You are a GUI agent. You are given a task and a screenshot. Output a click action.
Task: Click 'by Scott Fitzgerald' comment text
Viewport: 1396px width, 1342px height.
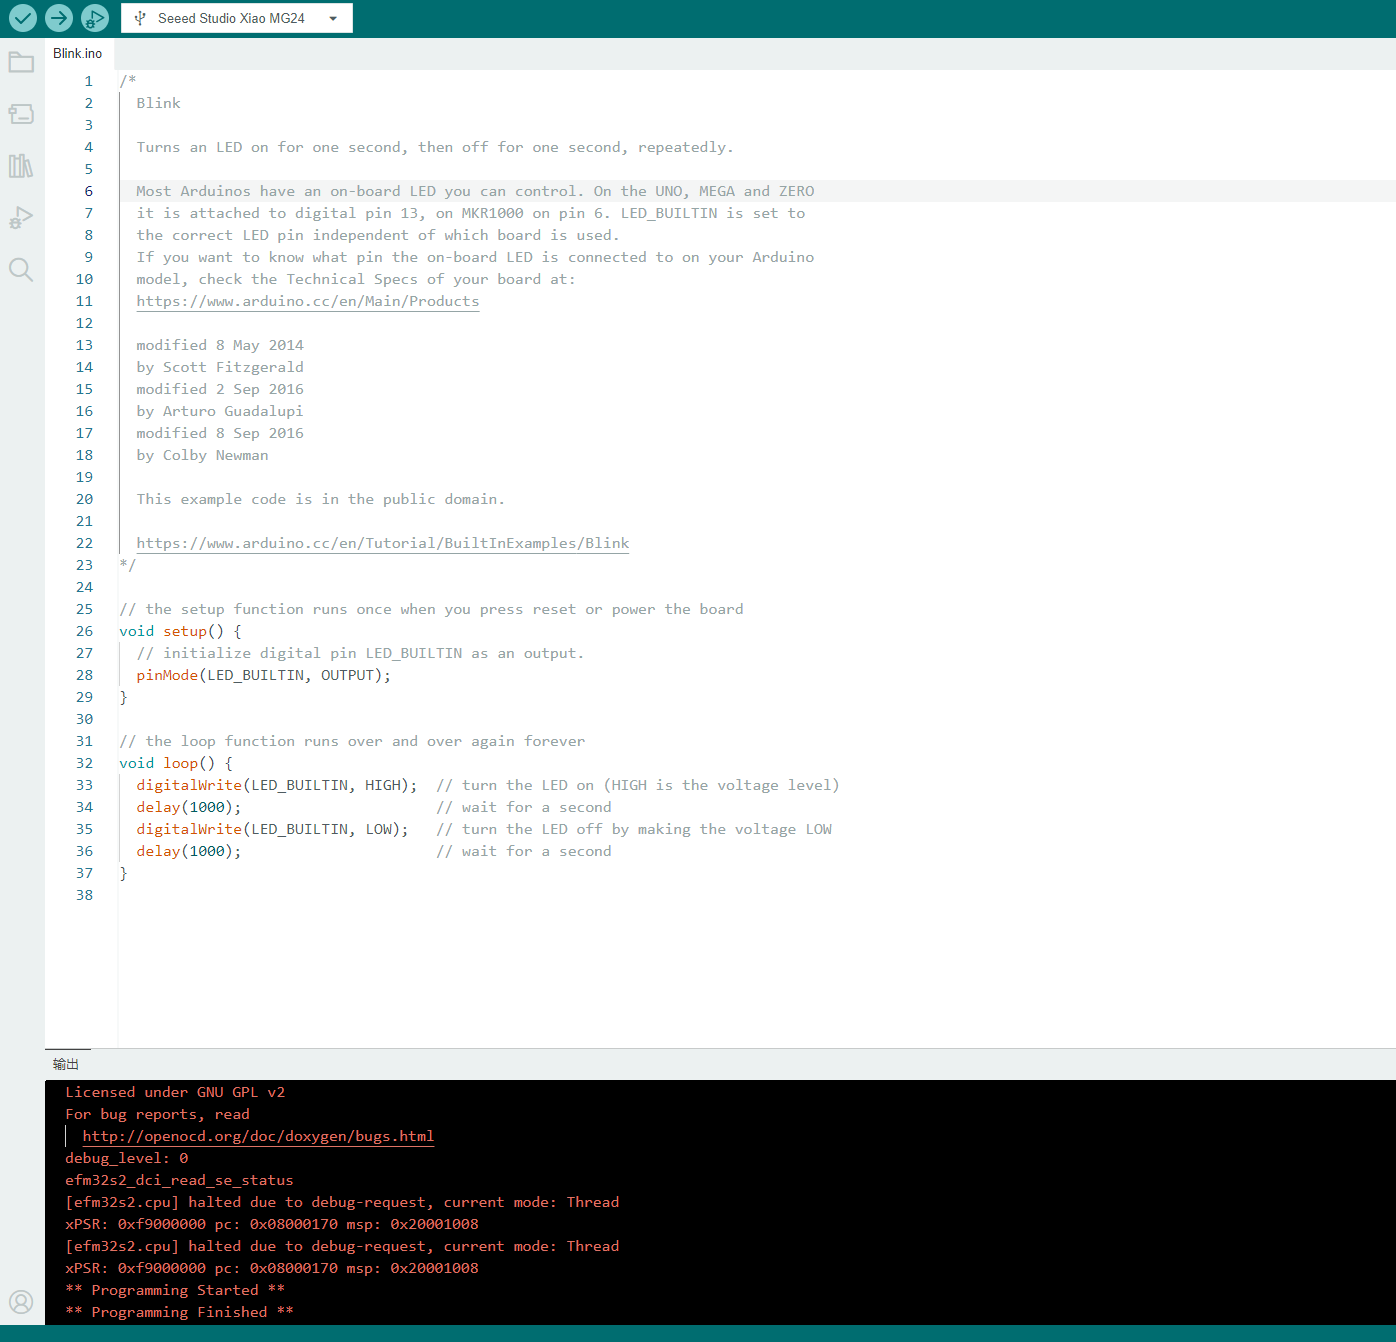pyautogui.click(x=220, y=367)
